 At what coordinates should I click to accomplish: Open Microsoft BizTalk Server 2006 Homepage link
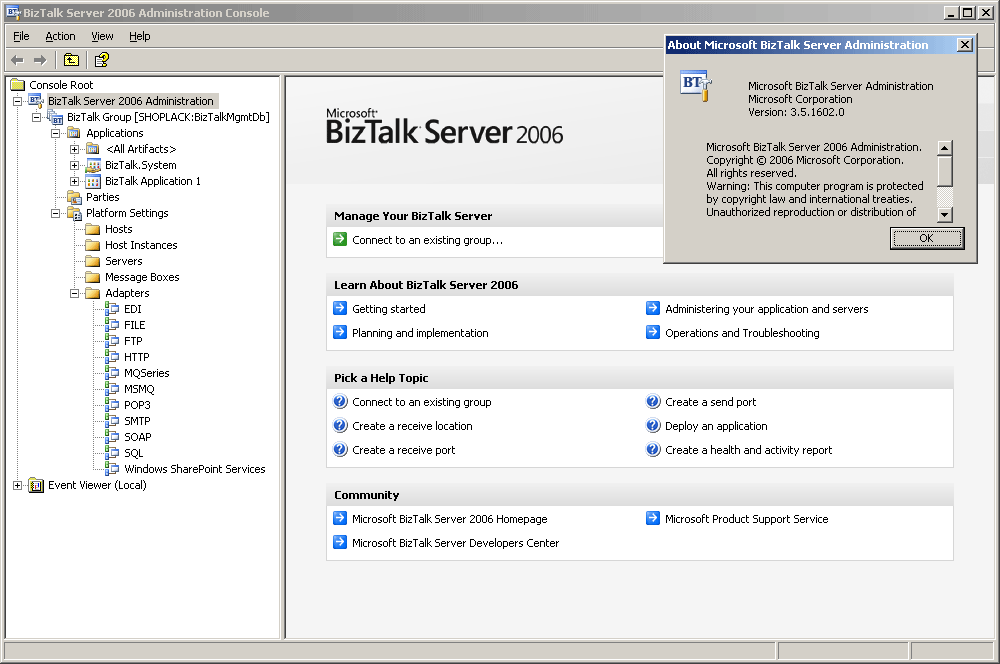click(450, 519)
